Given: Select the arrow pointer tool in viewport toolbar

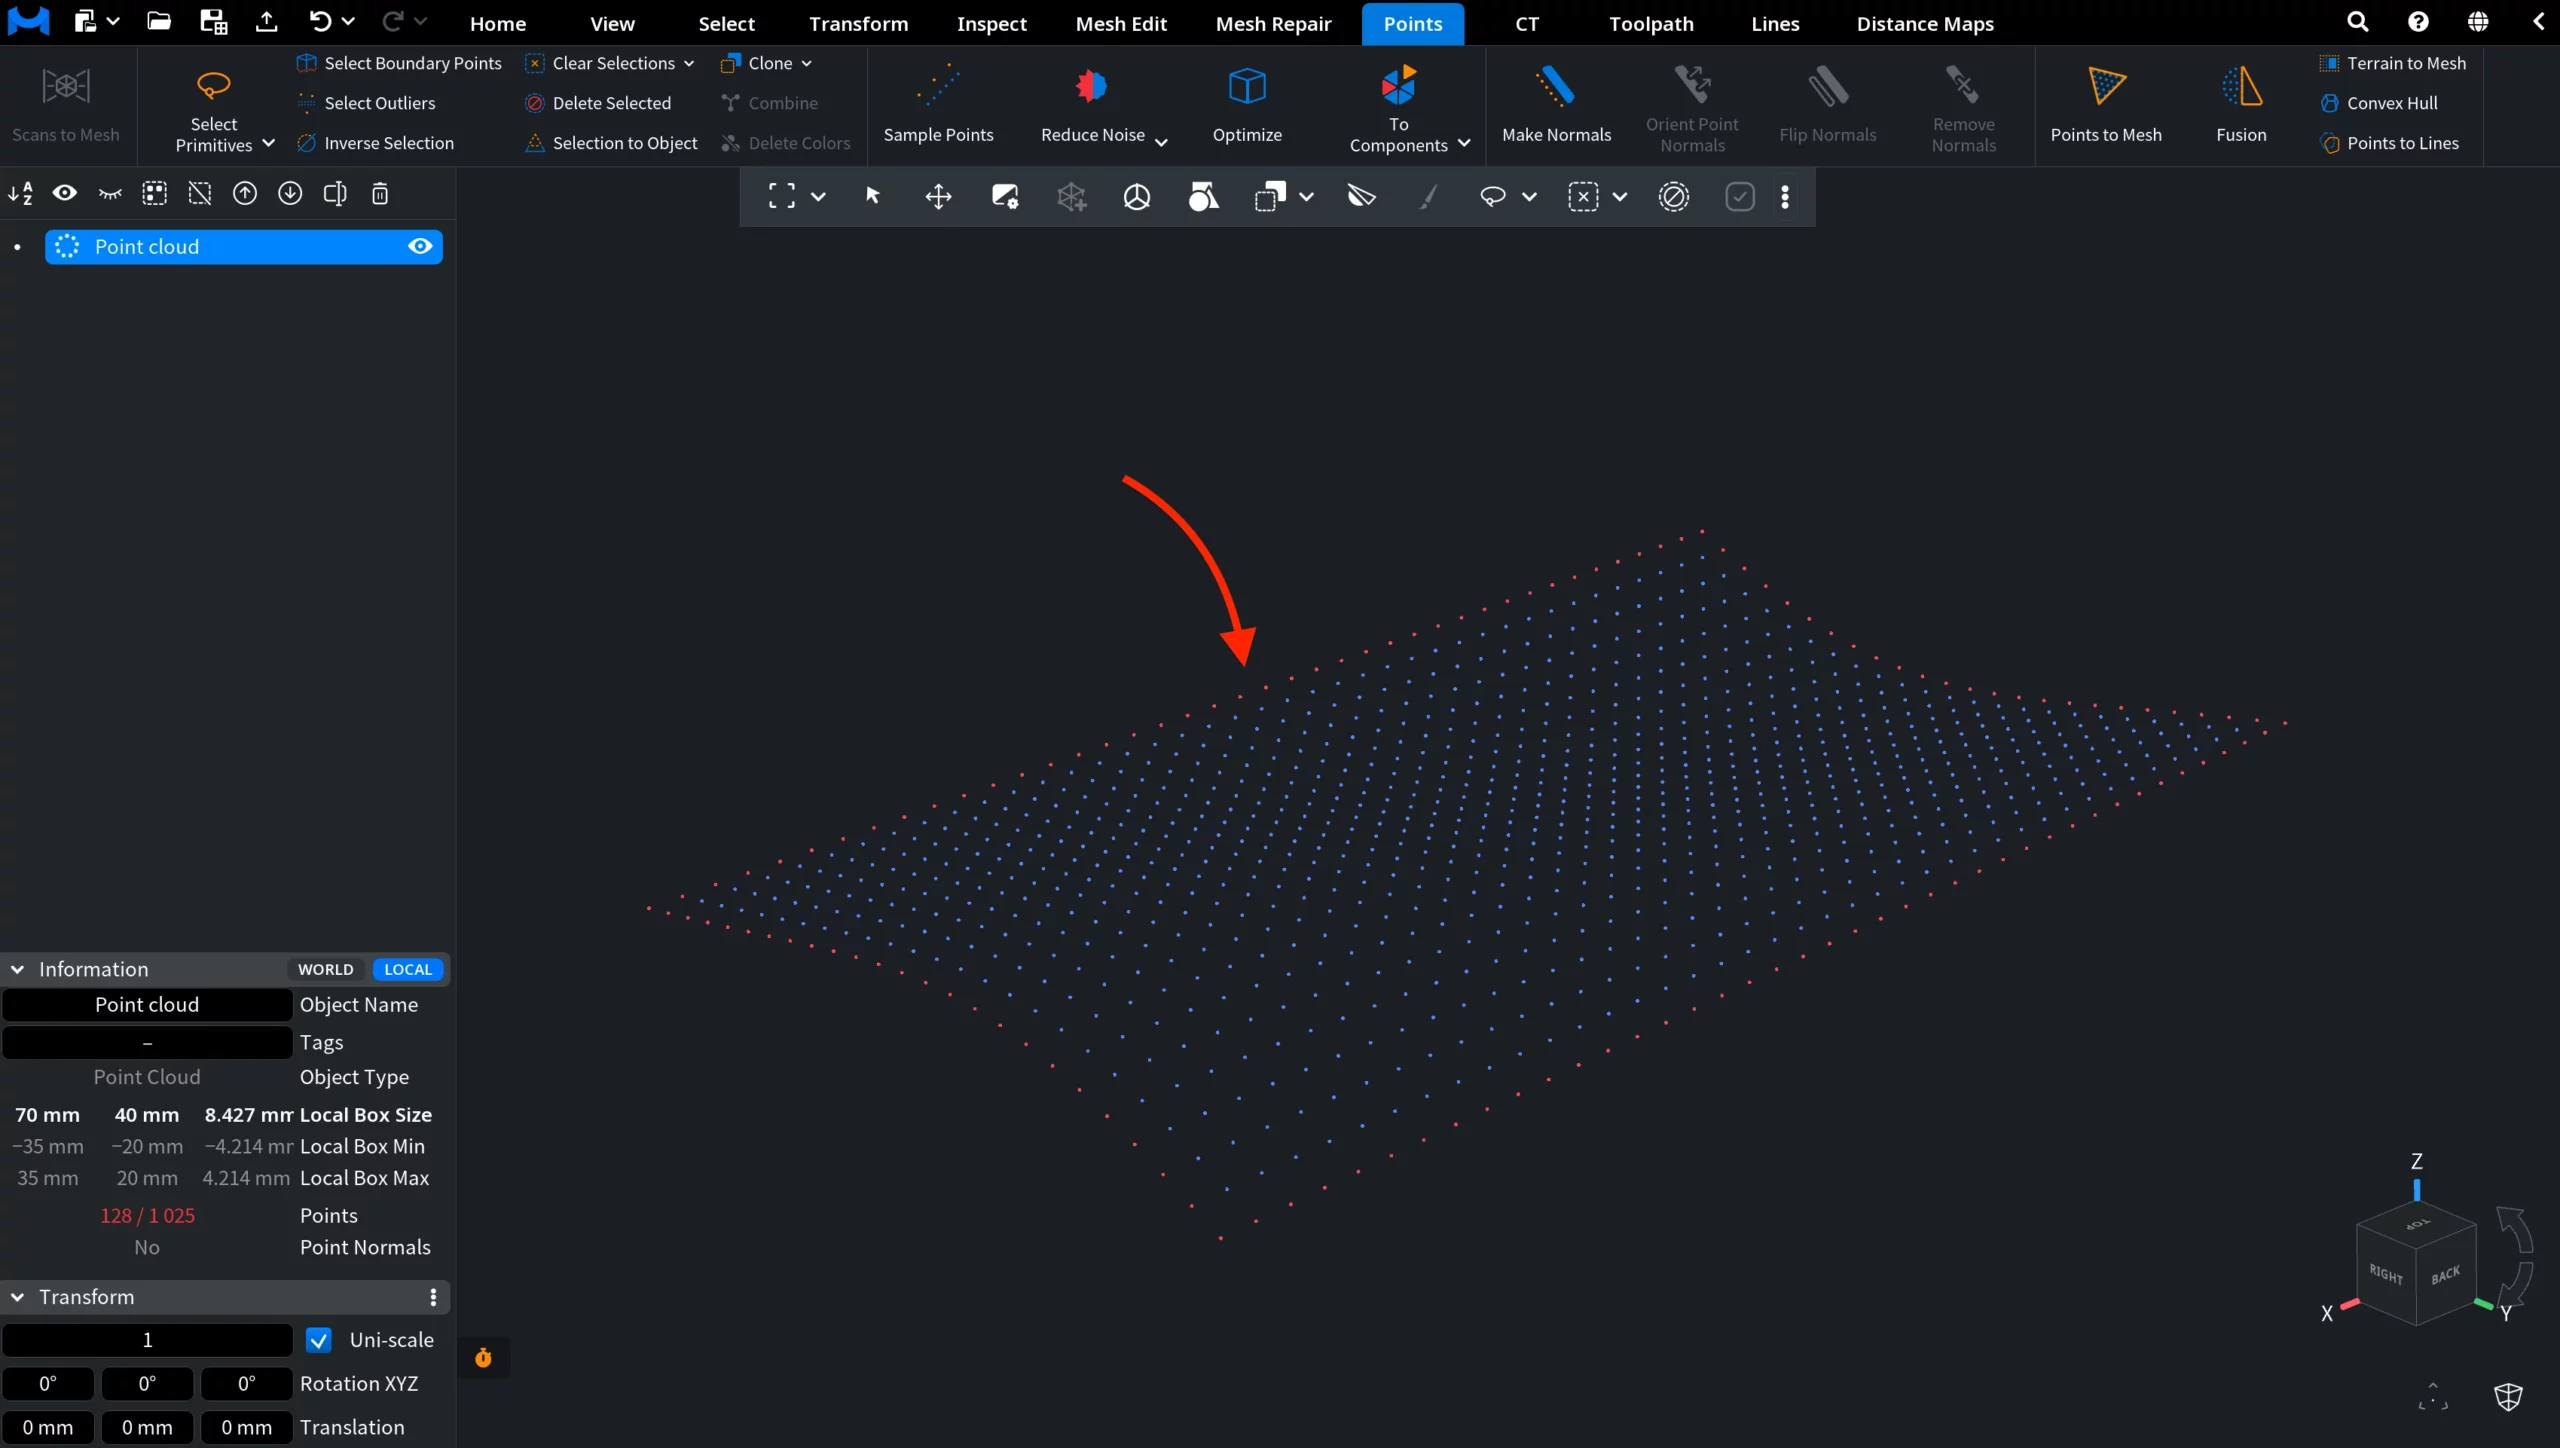Looking at the screenshot, I should 872,196.
